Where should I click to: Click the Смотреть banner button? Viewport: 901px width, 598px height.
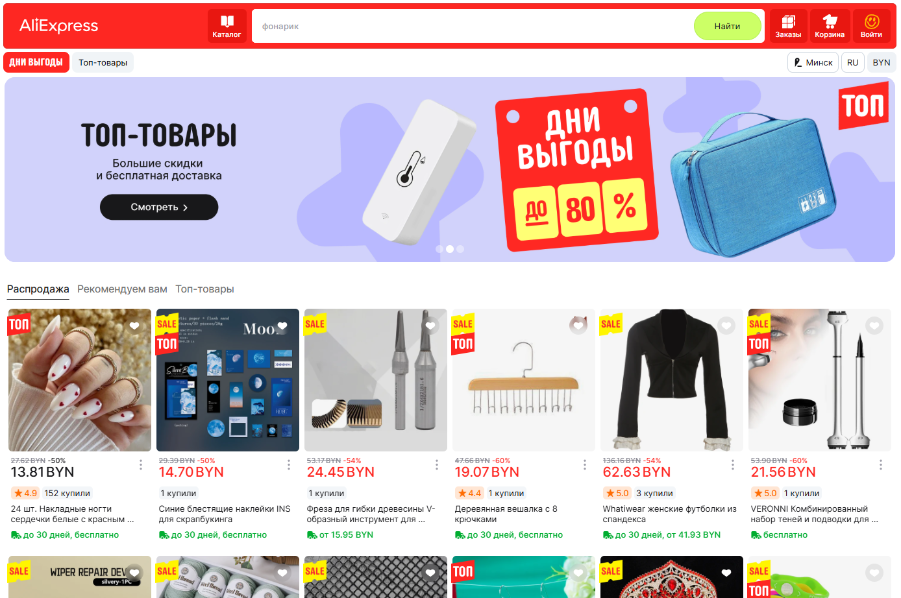159,207
